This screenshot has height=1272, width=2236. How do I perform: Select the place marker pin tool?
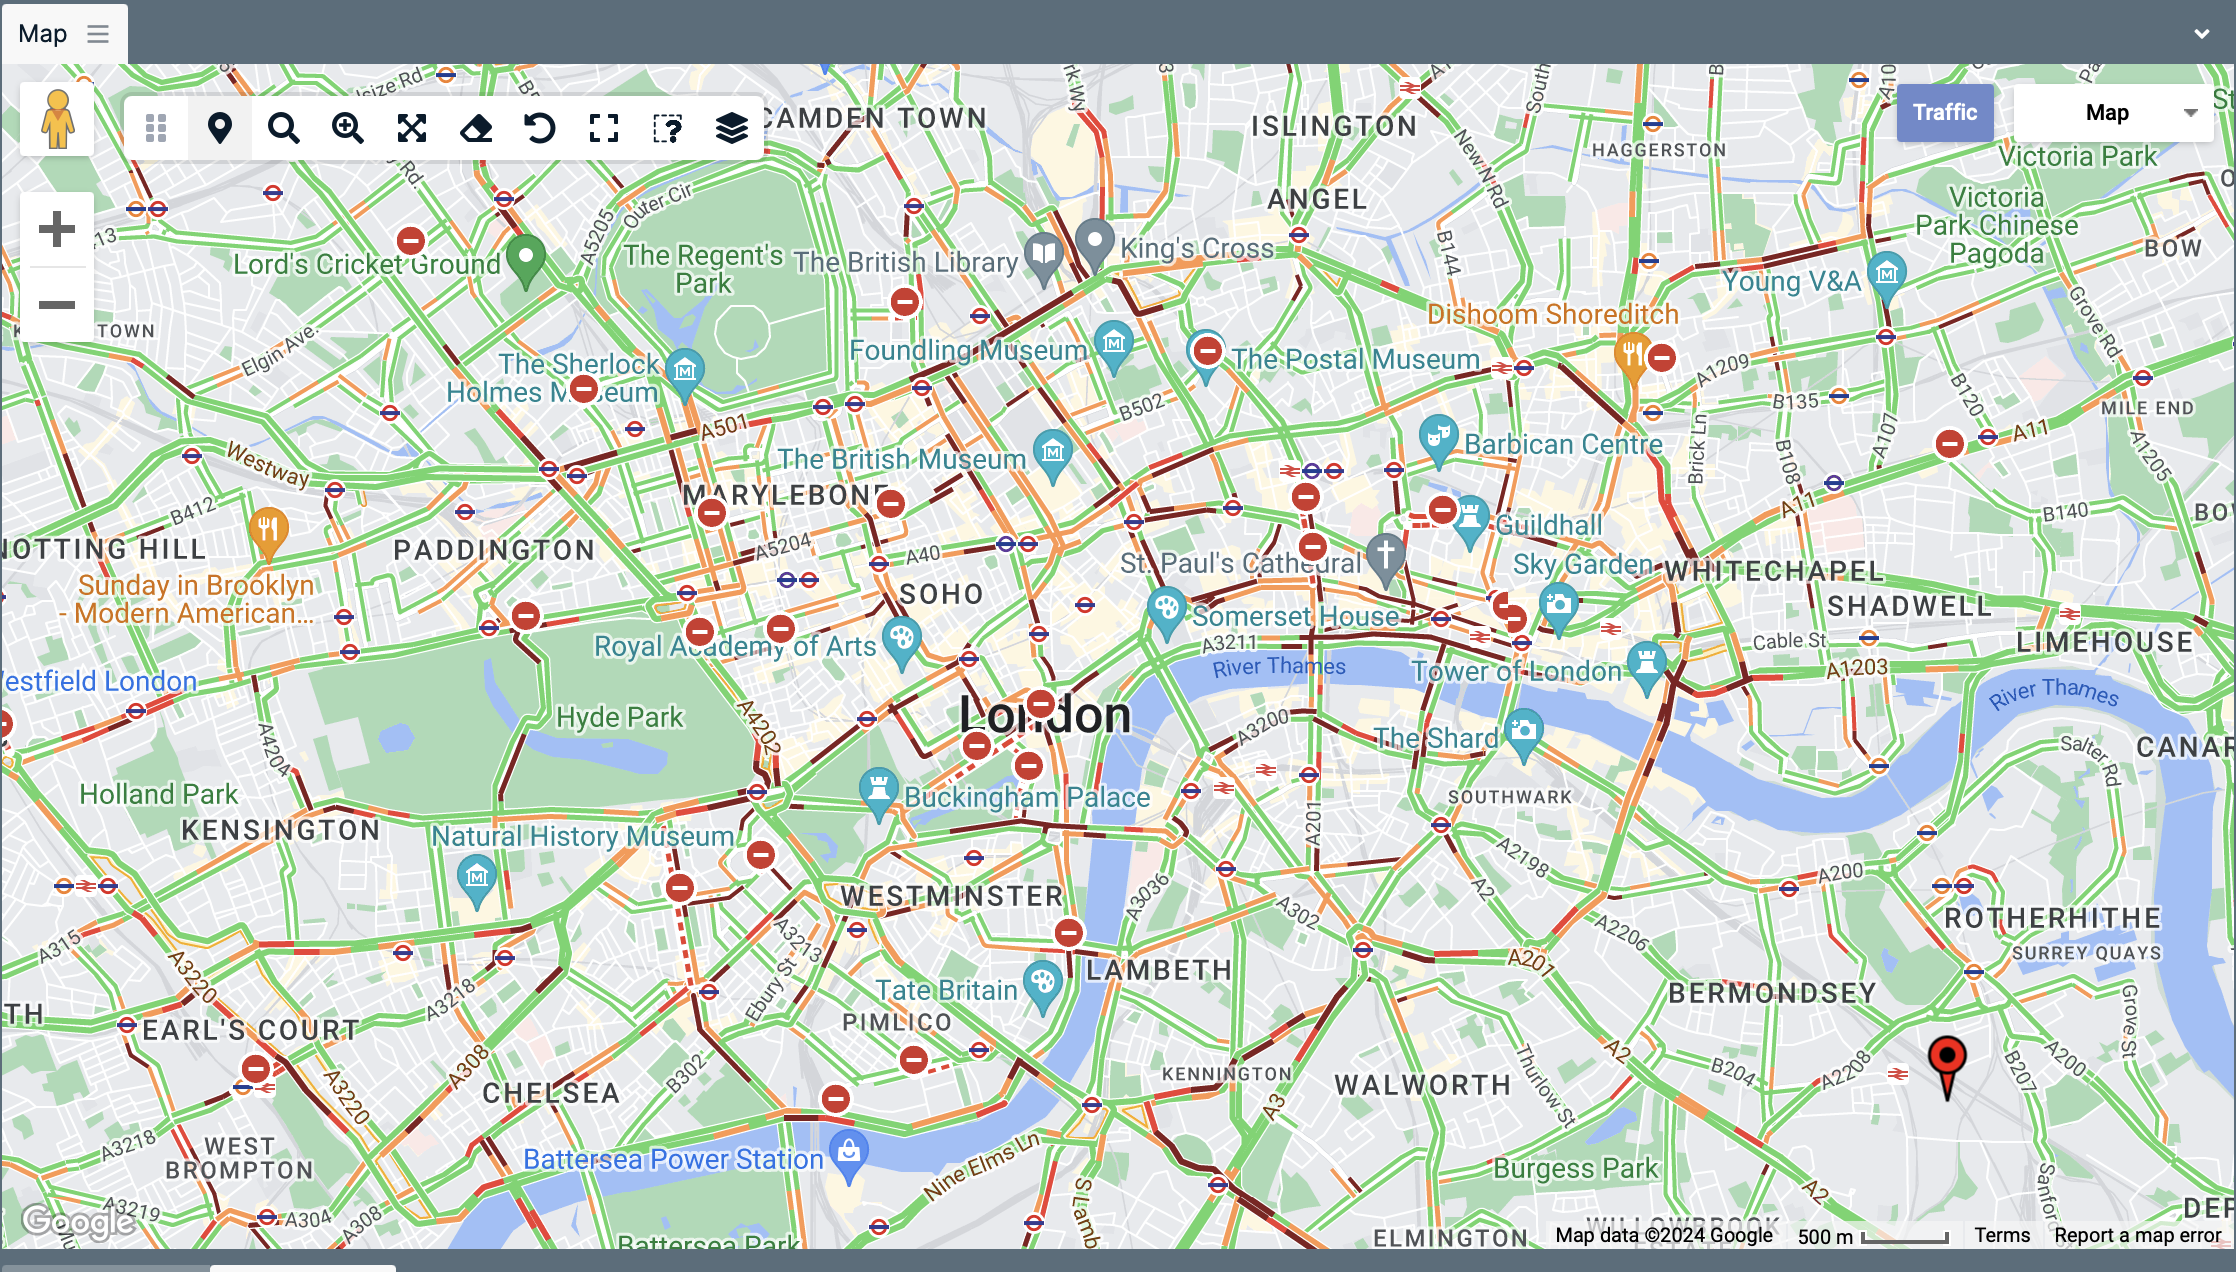click(220, 128)
